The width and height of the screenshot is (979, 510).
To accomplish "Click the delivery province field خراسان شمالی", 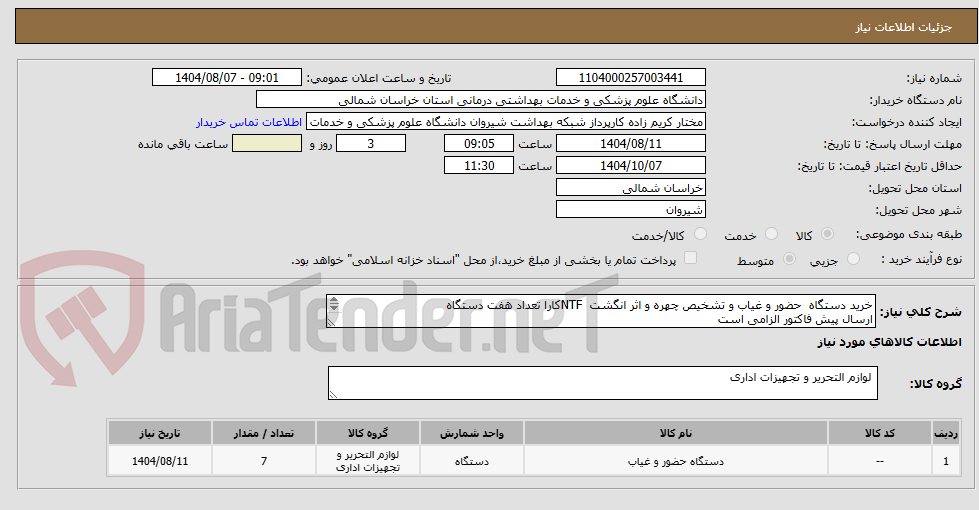I will 631,188.
